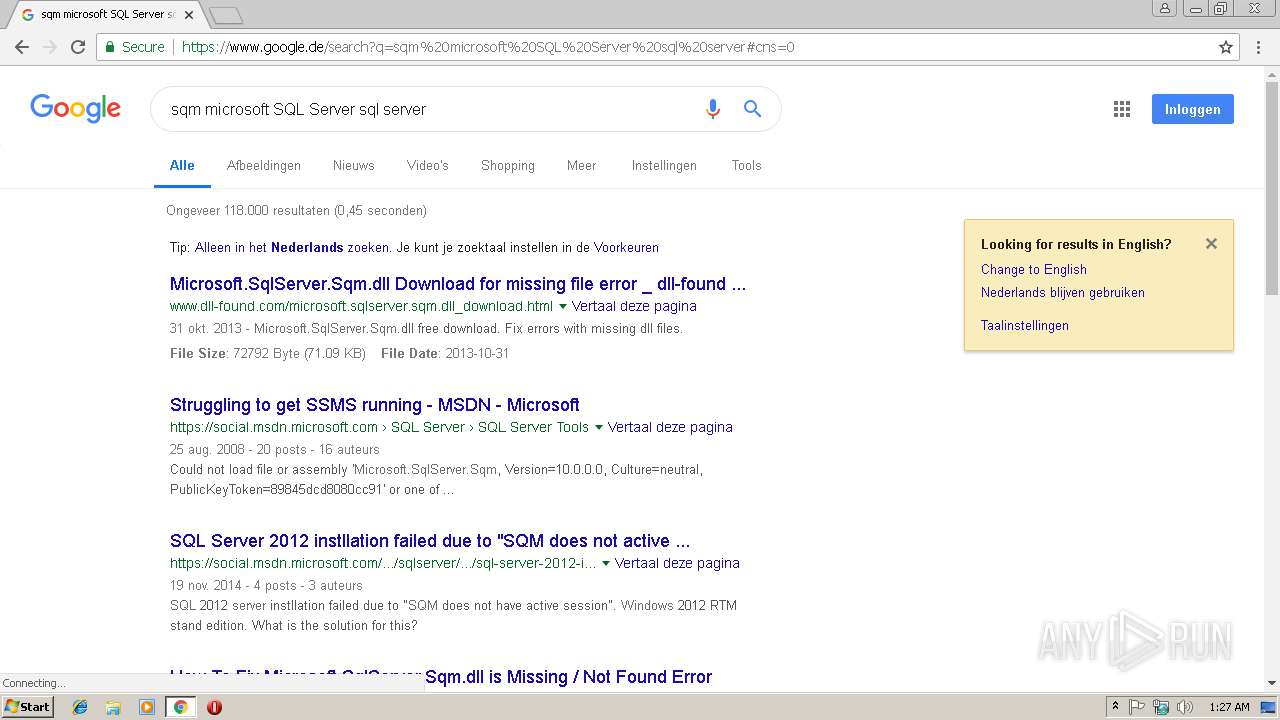This screenshot has width=1280, height=720.
Task: Click the vertical scrollbar down arrow
Action: click(1272, 683)
